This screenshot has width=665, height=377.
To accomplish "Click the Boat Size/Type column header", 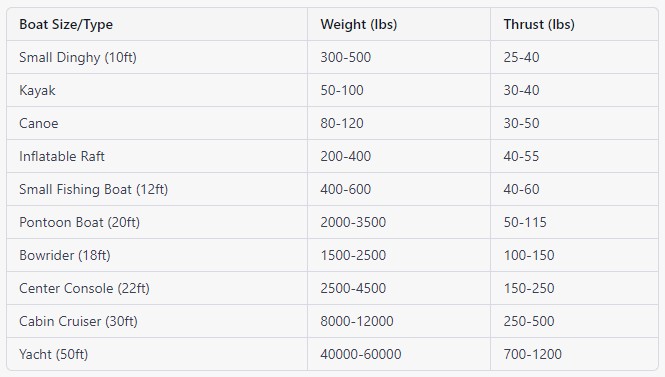I will click(66, 25).
